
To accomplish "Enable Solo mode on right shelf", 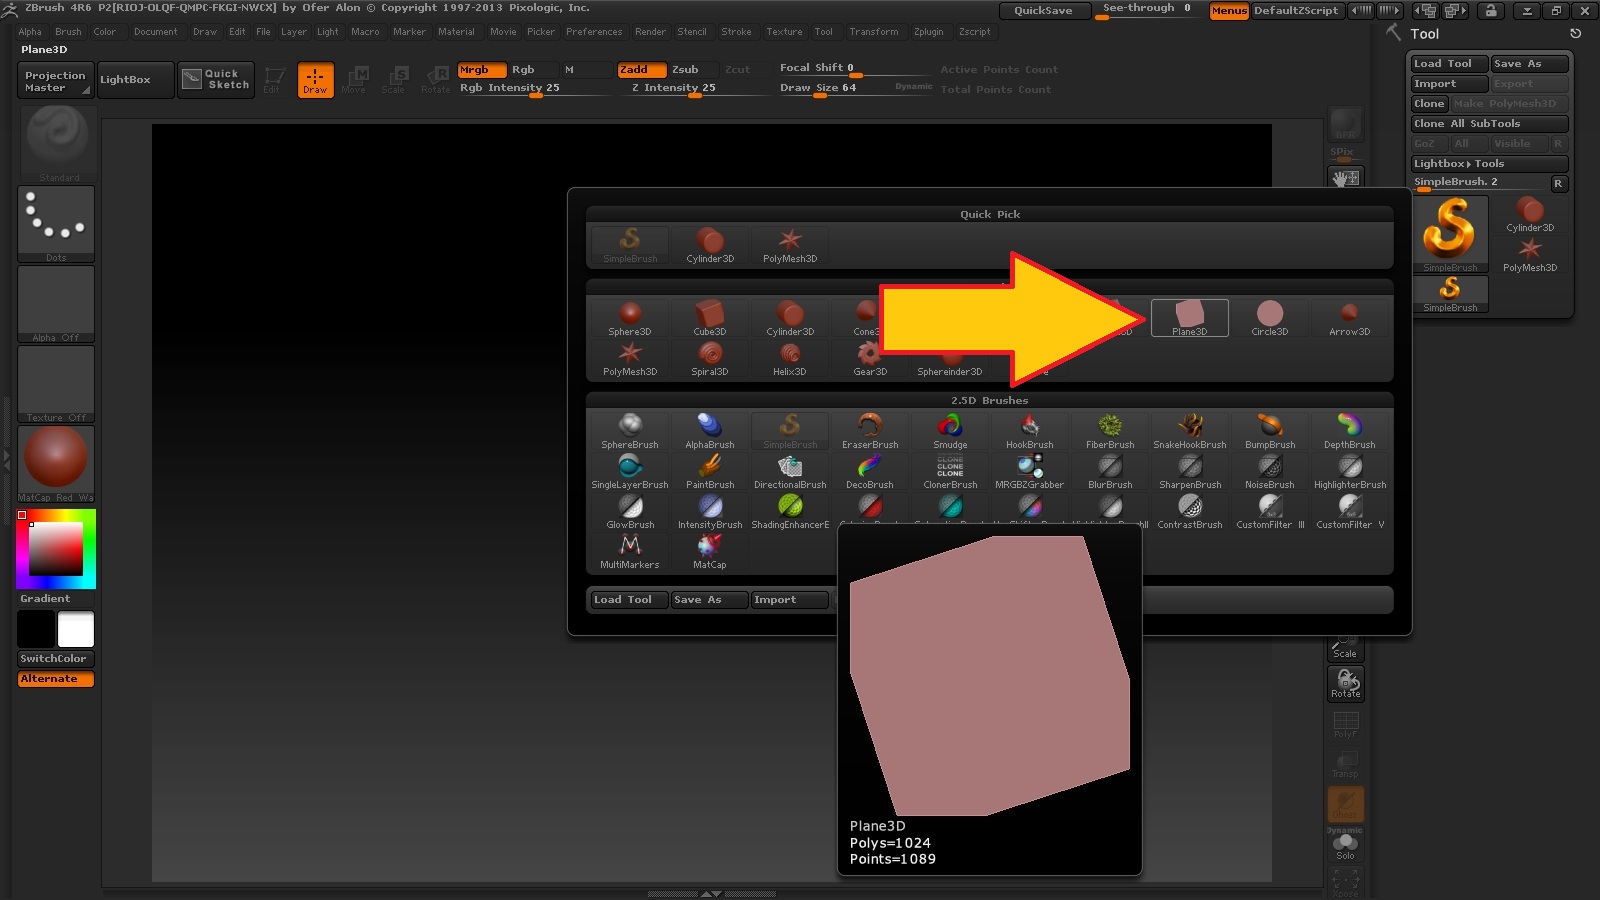I will (1345, 846).
